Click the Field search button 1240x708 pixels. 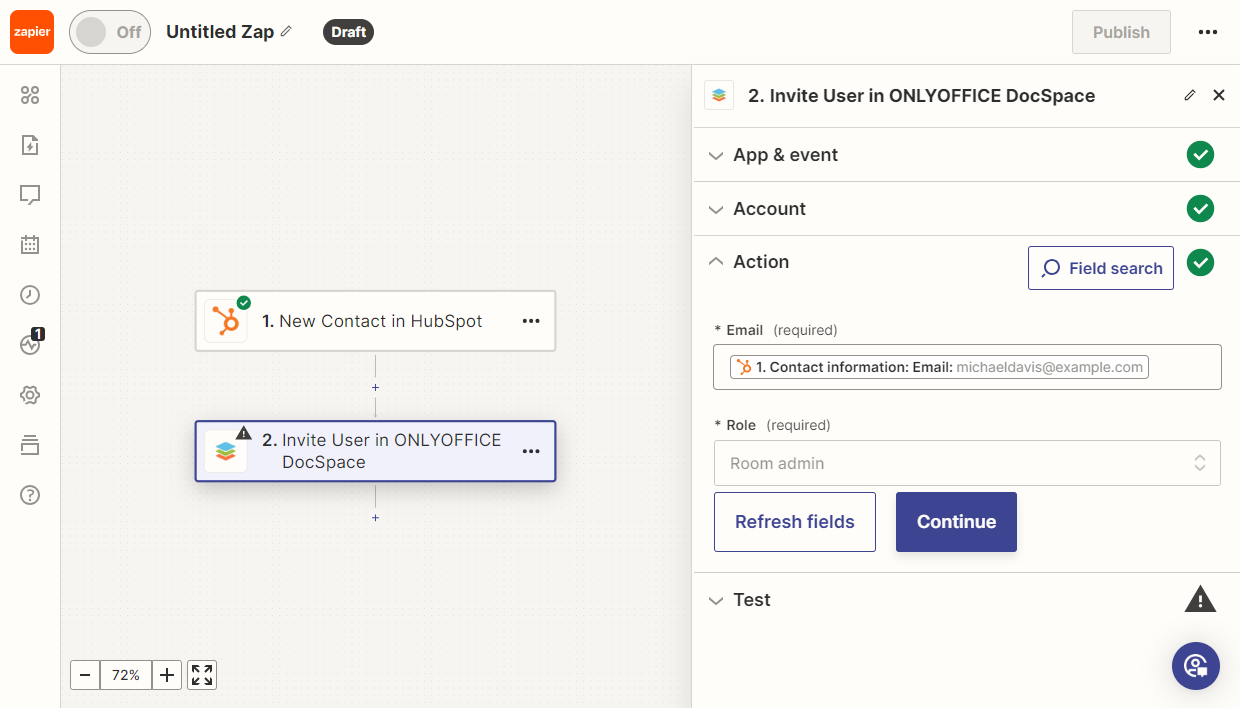(1100, 268)
